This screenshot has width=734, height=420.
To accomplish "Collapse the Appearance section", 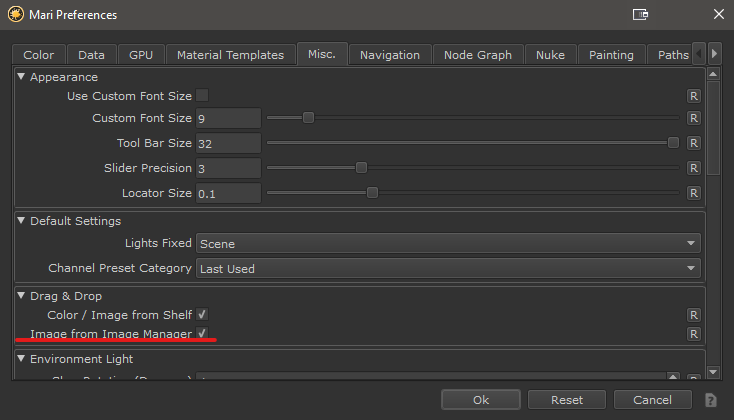I will pyautogui.click(x=23, y=77).
